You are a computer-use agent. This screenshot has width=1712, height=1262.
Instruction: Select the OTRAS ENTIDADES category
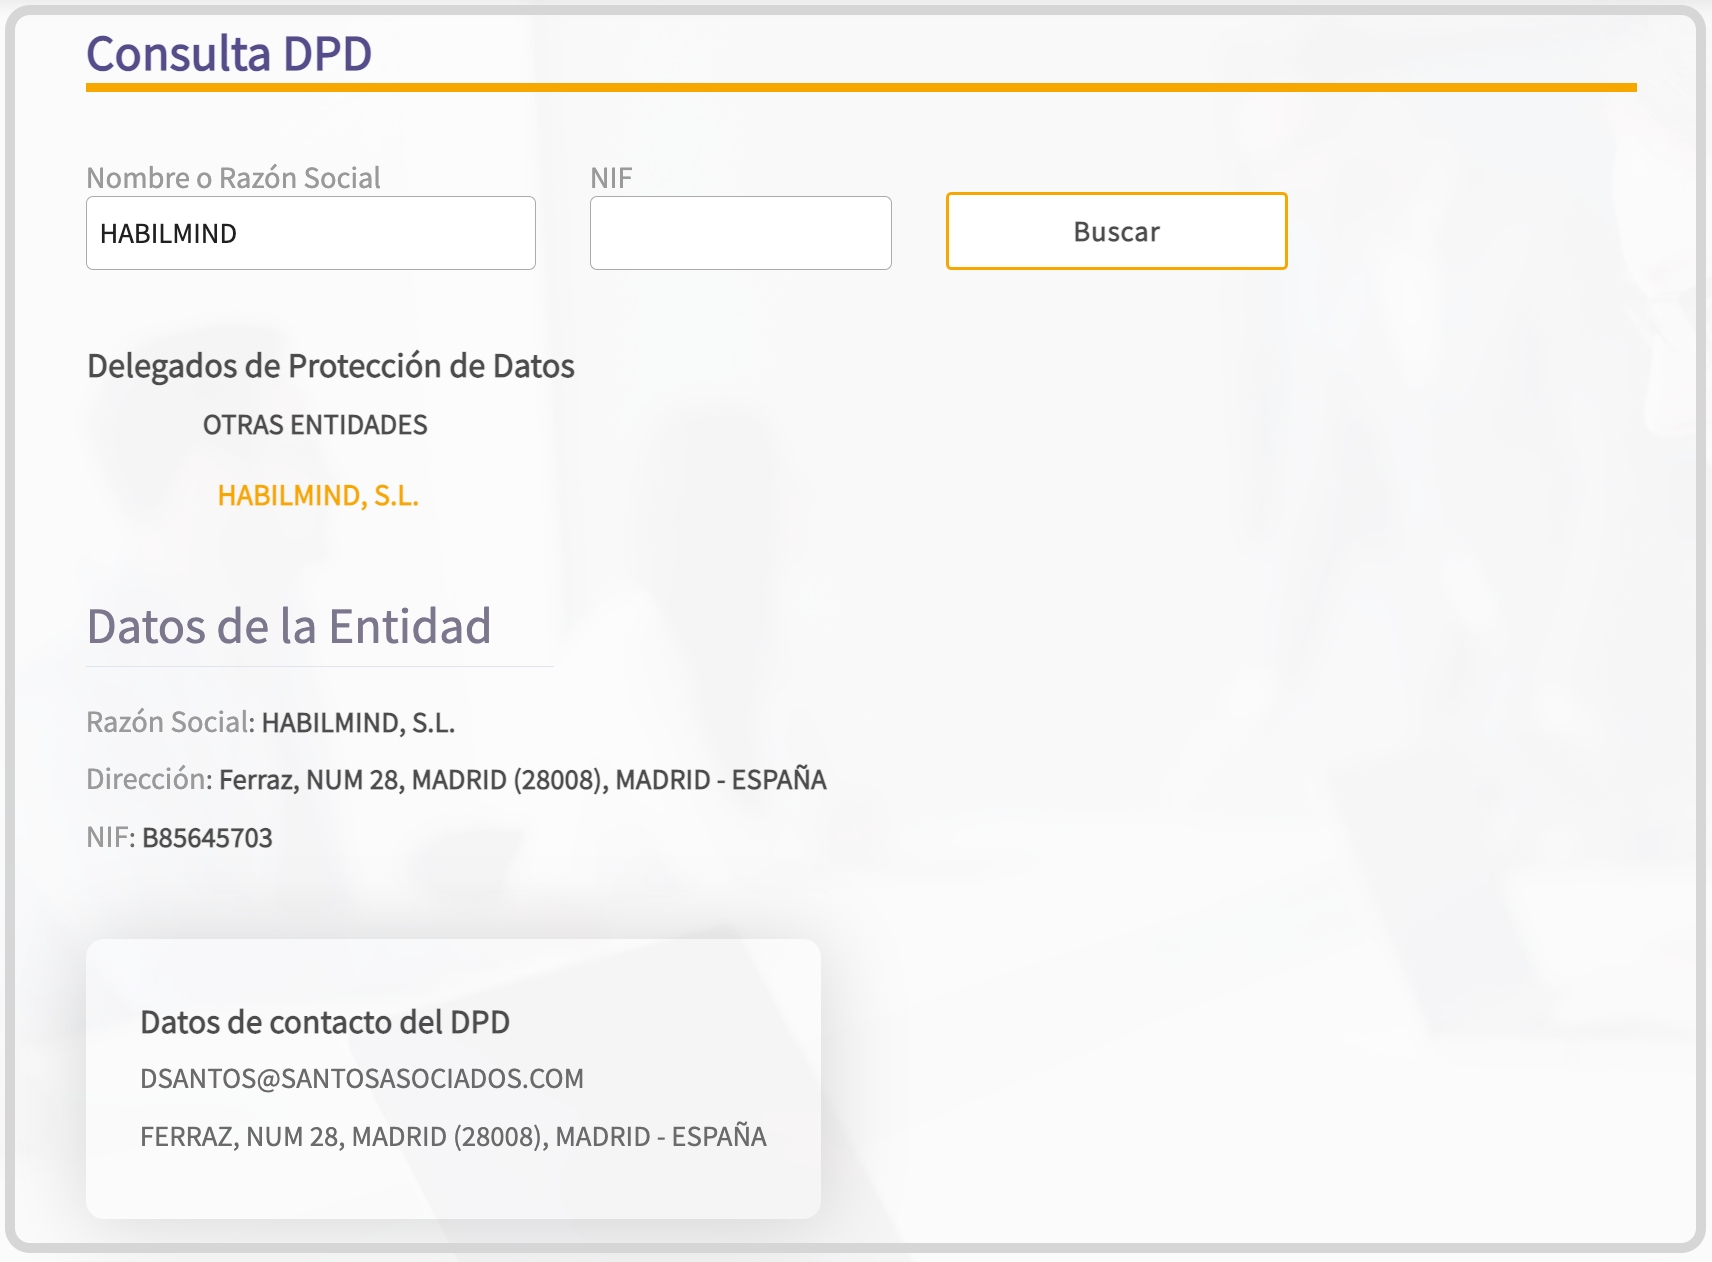point(315,425)
